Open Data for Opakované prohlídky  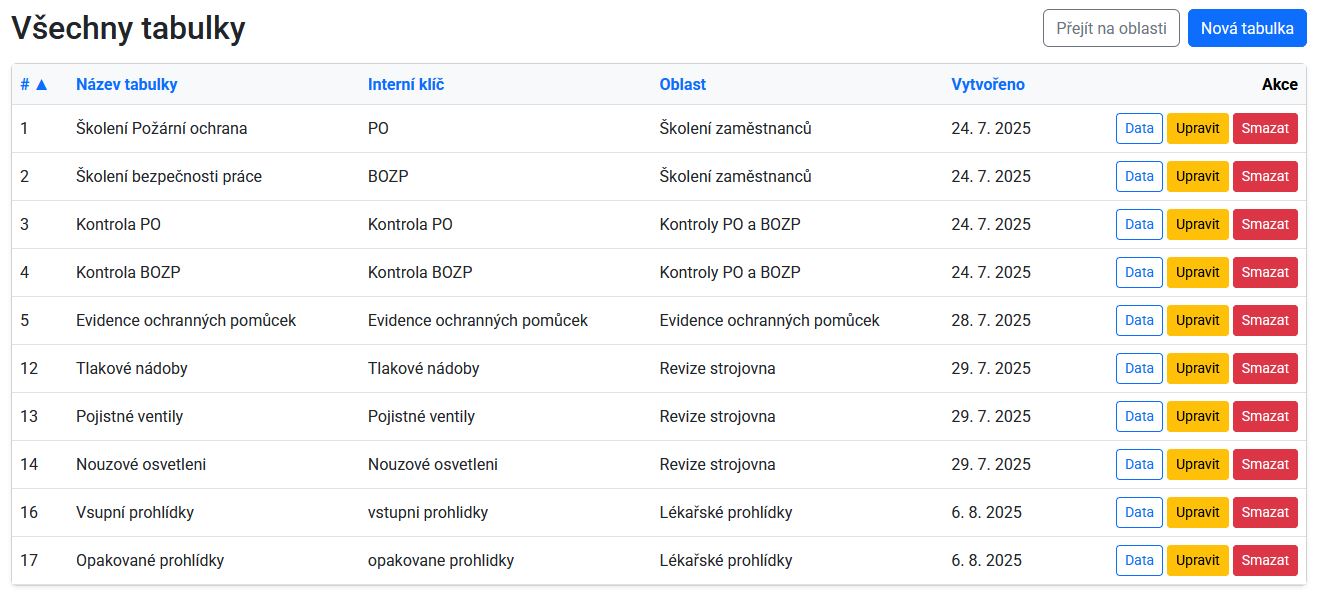pyautogui.click(x=1139, y=560)
